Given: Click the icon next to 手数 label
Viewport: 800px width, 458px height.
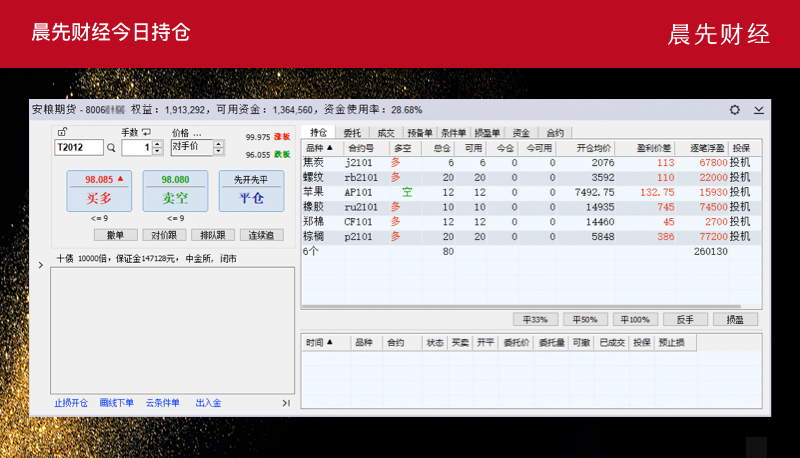Looking at the screenshot, I should 147,132.
